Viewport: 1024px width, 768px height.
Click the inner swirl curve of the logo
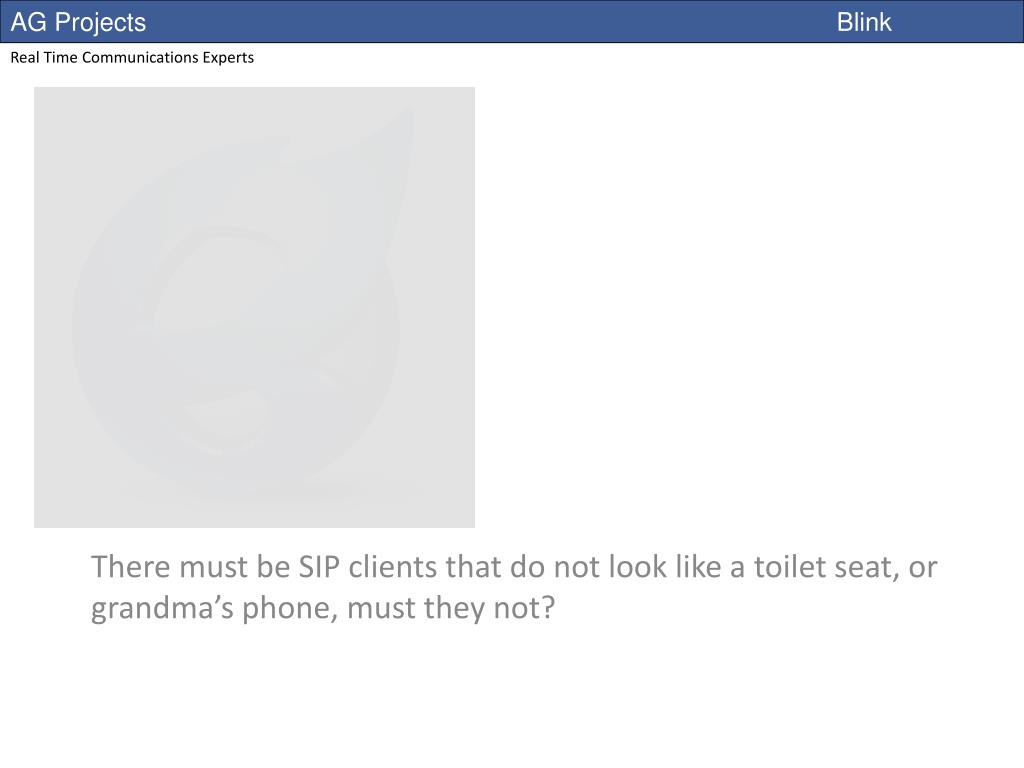216,274
